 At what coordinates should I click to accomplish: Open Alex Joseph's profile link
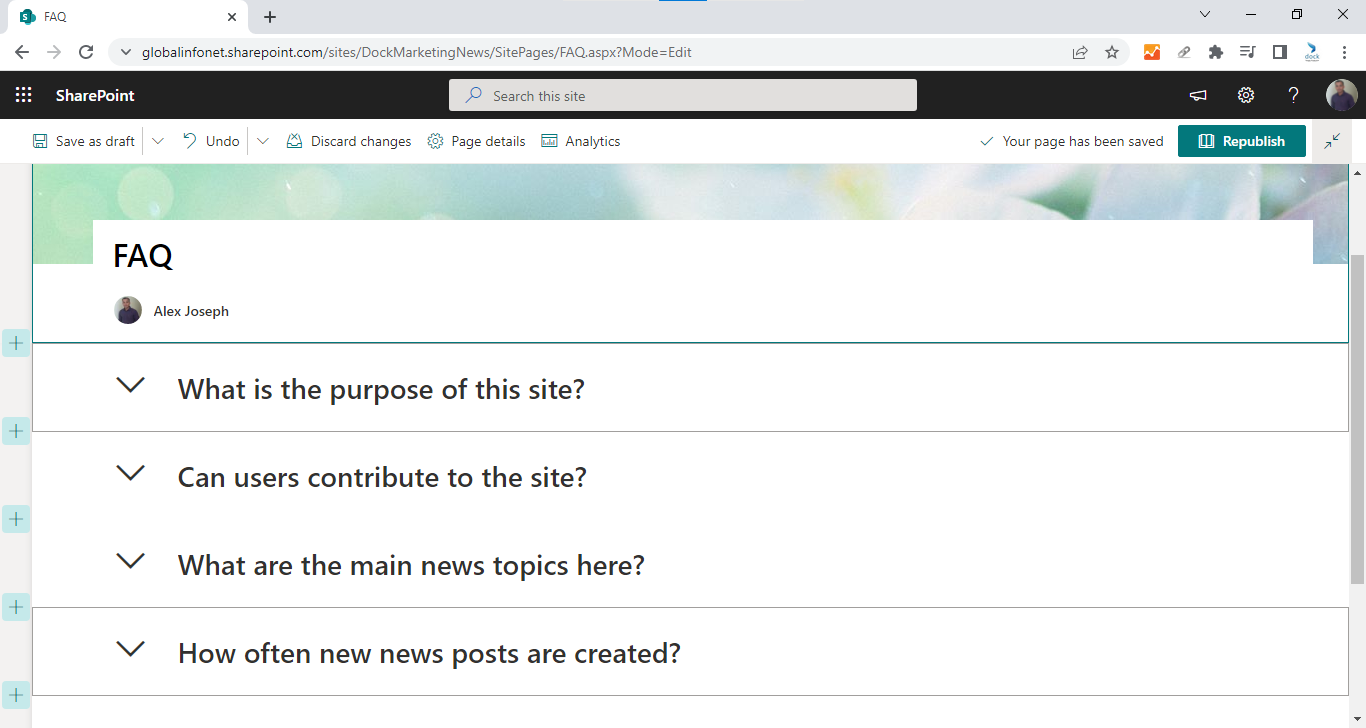(191, 311)
